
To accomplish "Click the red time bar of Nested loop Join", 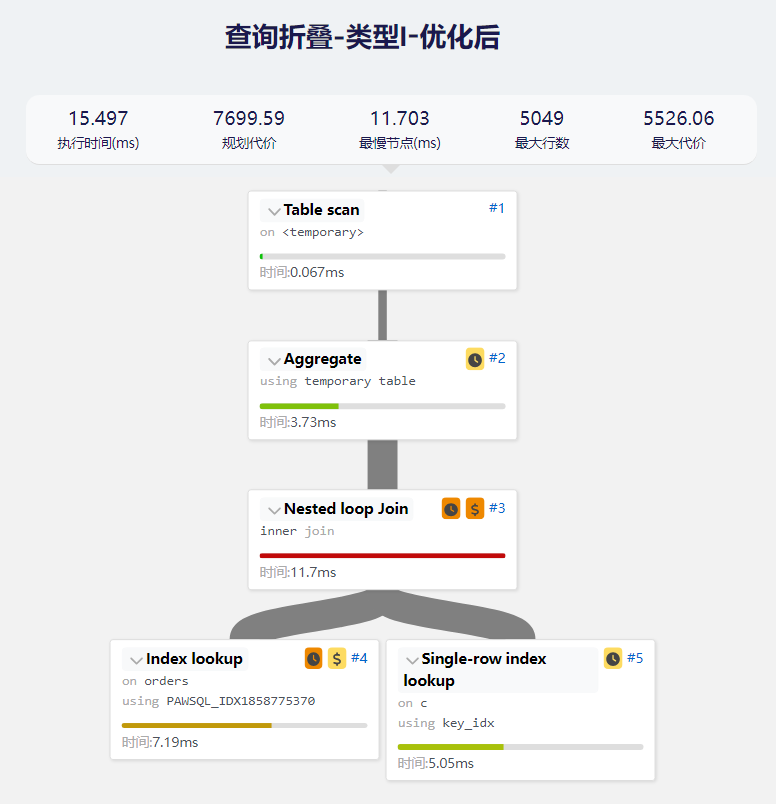I will click(382, 555).
